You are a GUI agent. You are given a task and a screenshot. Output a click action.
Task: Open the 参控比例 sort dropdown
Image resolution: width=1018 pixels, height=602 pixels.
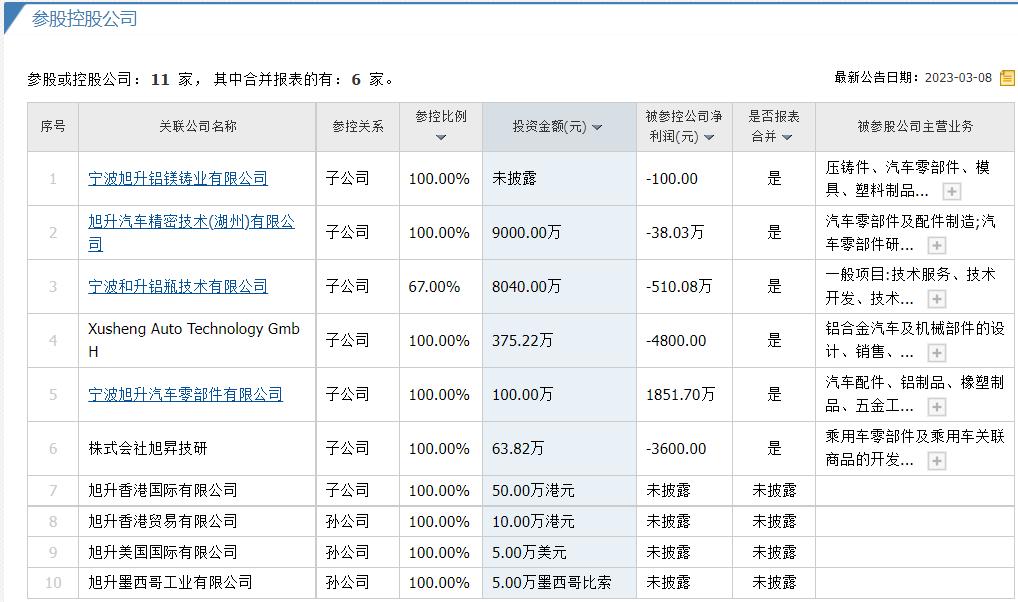coord(440,135)
